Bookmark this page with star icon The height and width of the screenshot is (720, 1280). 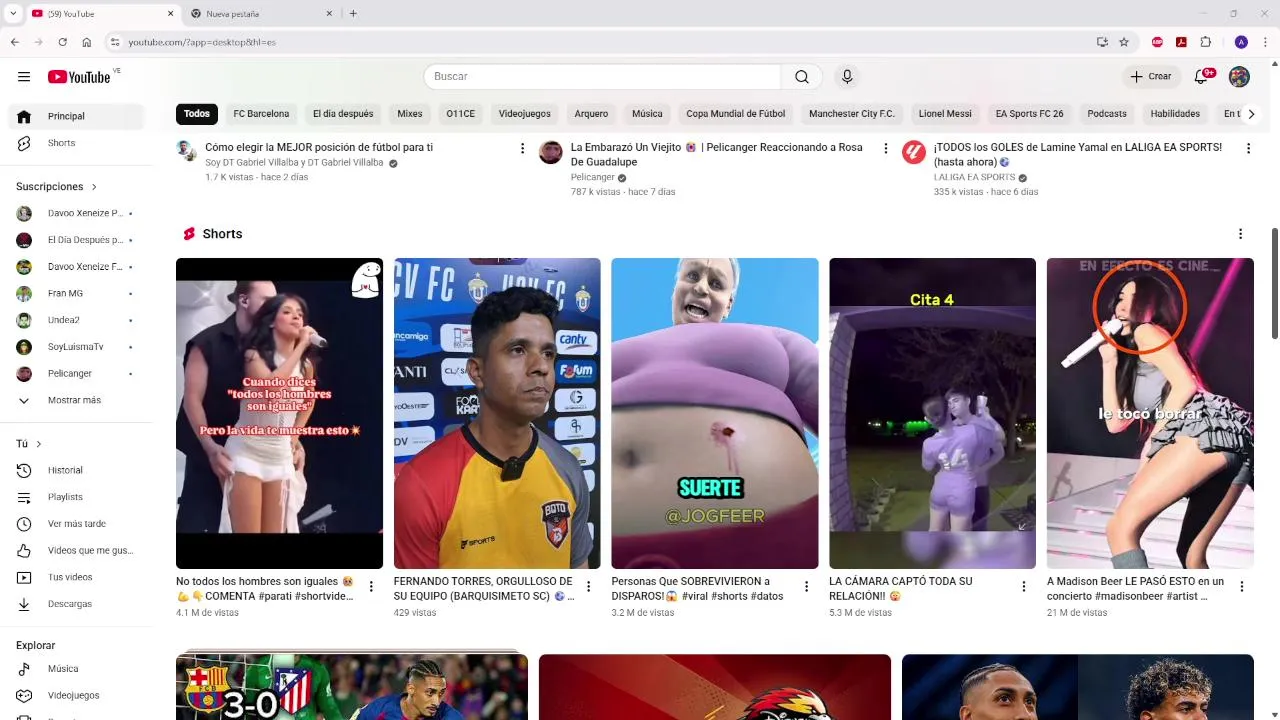click(1124, 42)
